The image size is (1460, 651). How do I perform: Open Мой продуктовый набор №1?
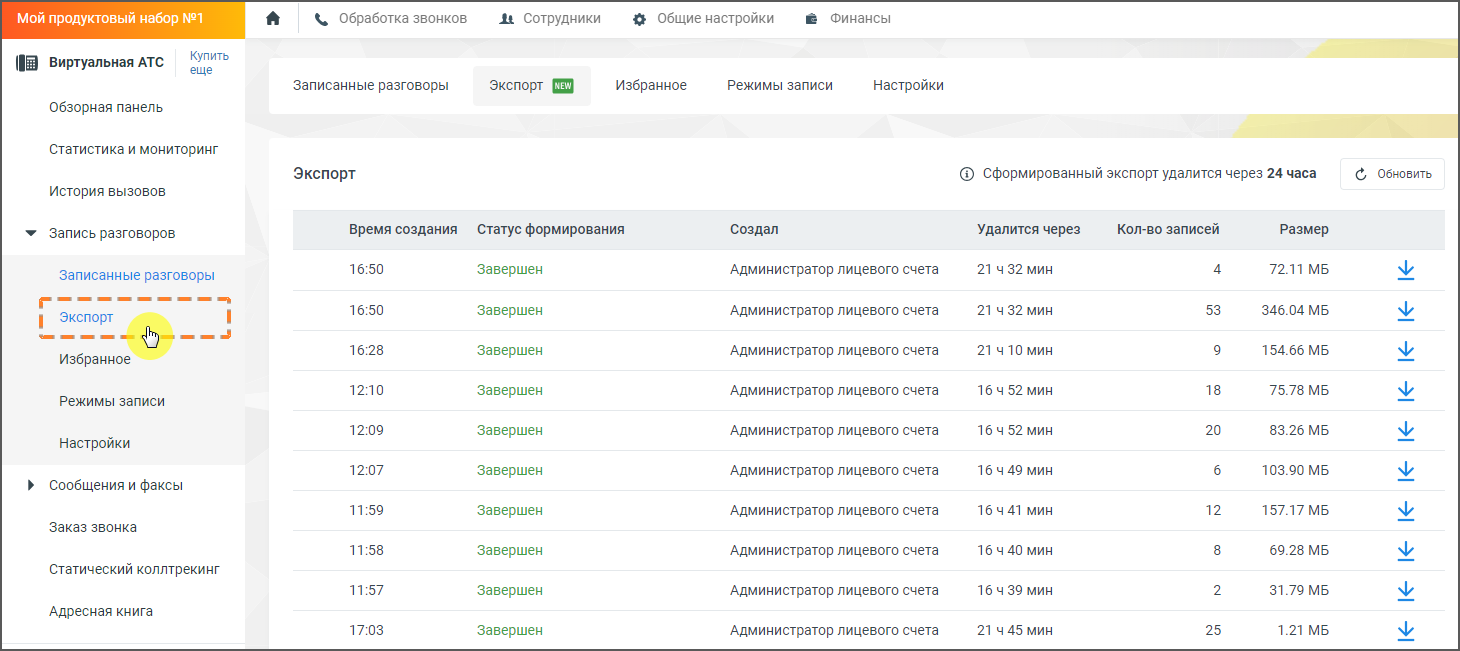click(x=123, y=19)
